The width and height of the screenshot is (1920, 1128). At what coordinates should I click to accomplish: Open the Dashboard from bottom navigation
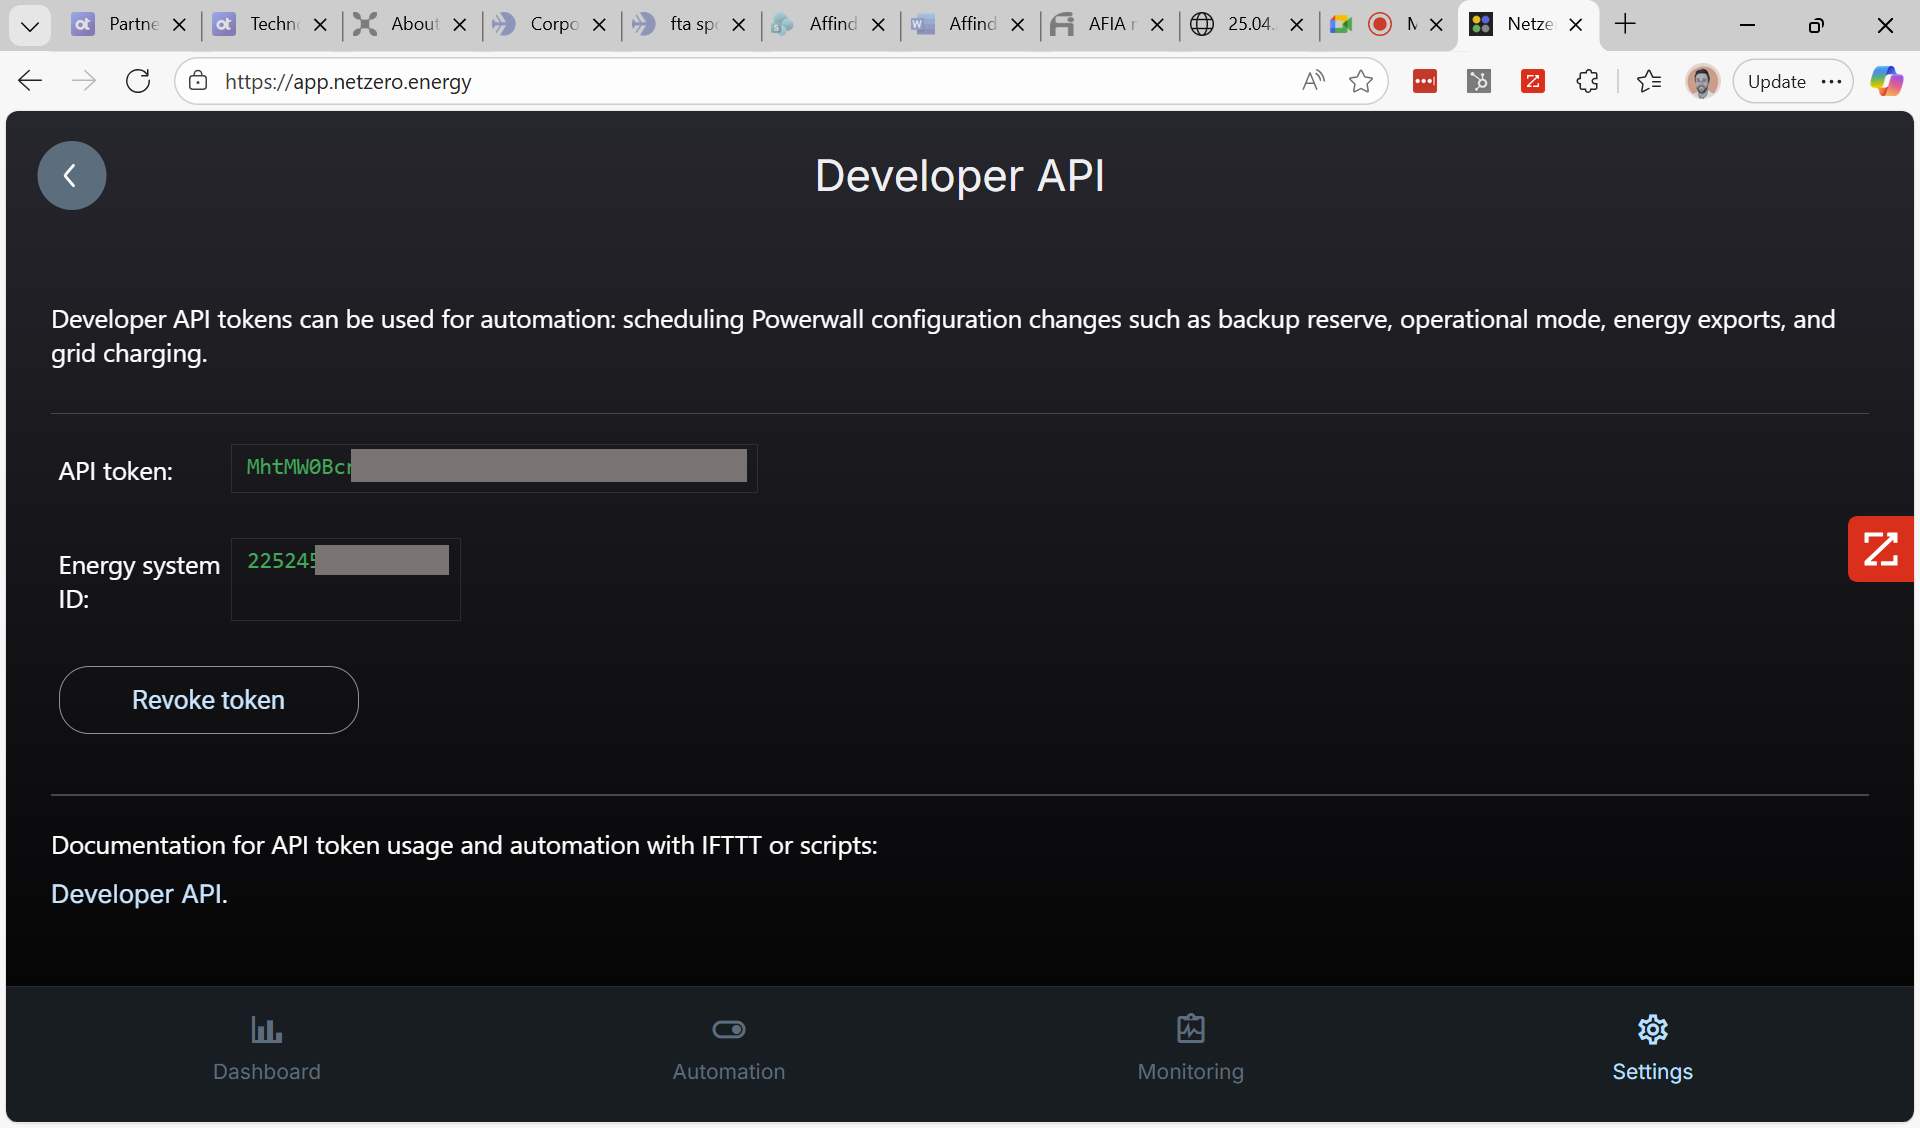(x=265, y=1048)
